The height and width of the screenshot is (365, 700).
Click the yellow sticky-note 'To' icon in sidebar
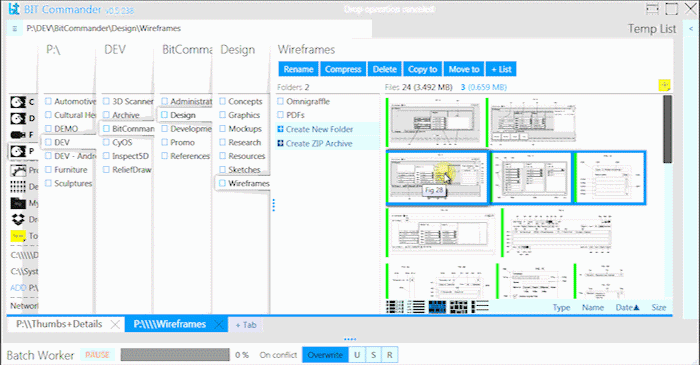(18, 236)
